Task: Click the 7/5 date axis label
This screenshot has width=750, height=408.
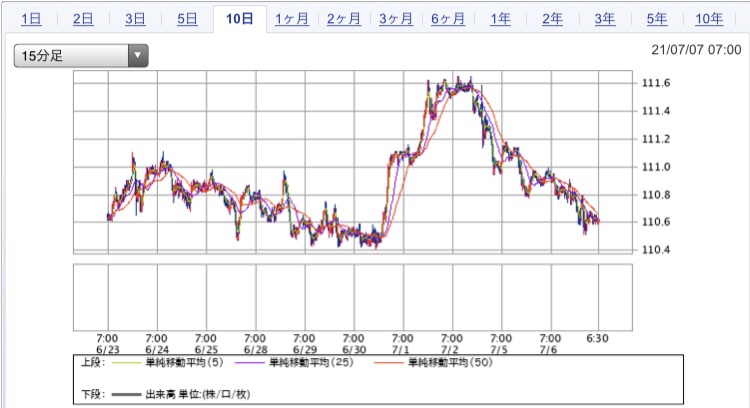Action: pyautogui.click(x=499, y=350)
